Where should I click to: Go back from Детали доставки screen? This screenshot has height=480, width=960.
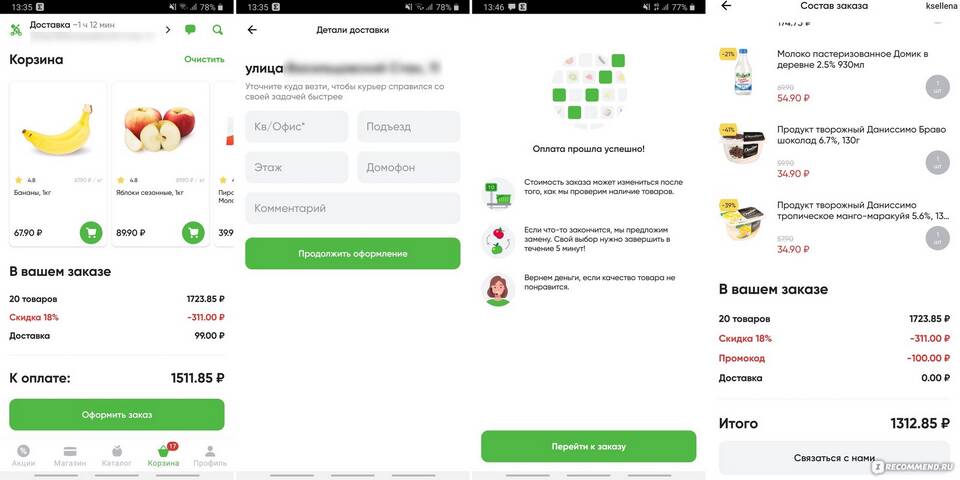point(252,30)
